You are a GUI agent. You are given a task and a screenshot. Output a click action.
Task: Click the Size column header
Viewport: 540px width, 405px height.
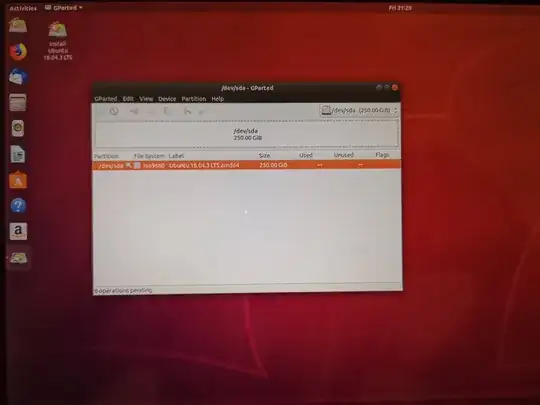[x=264, y=156]
